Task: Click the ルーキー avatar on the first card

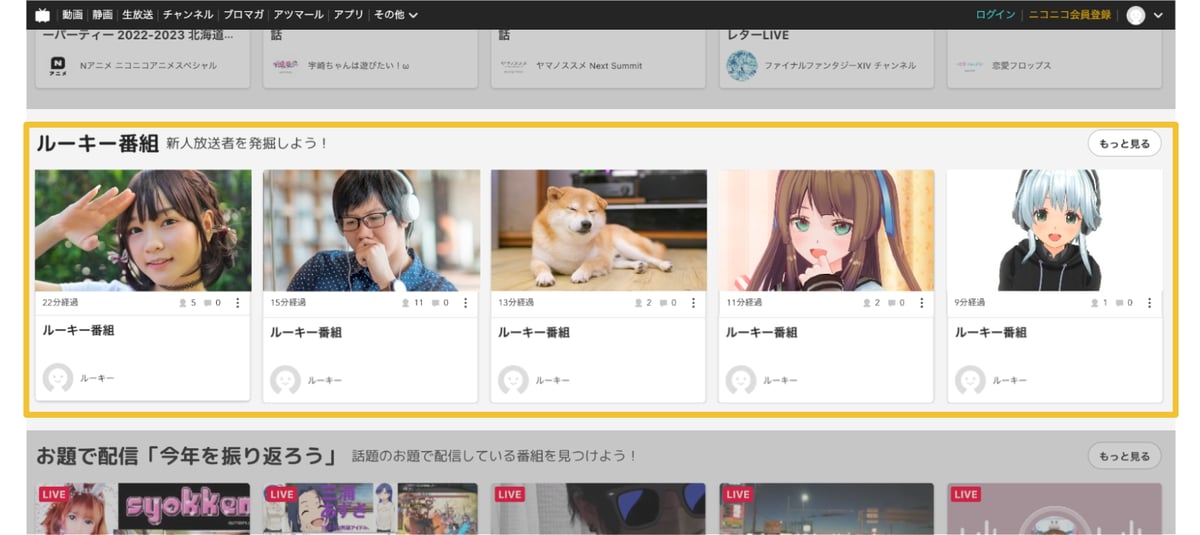Action: 58,379
